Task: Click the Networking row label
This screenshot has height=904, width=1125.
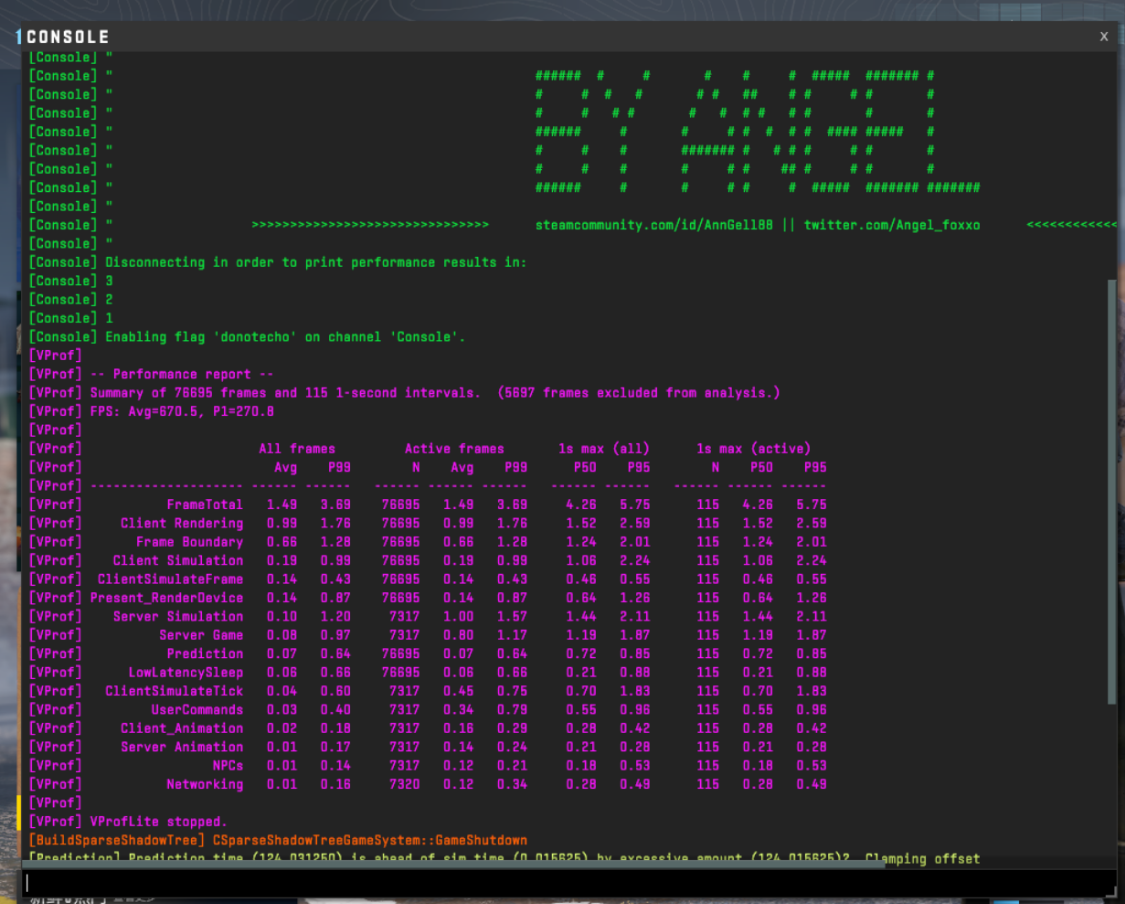Action: [x=204, y=785]
